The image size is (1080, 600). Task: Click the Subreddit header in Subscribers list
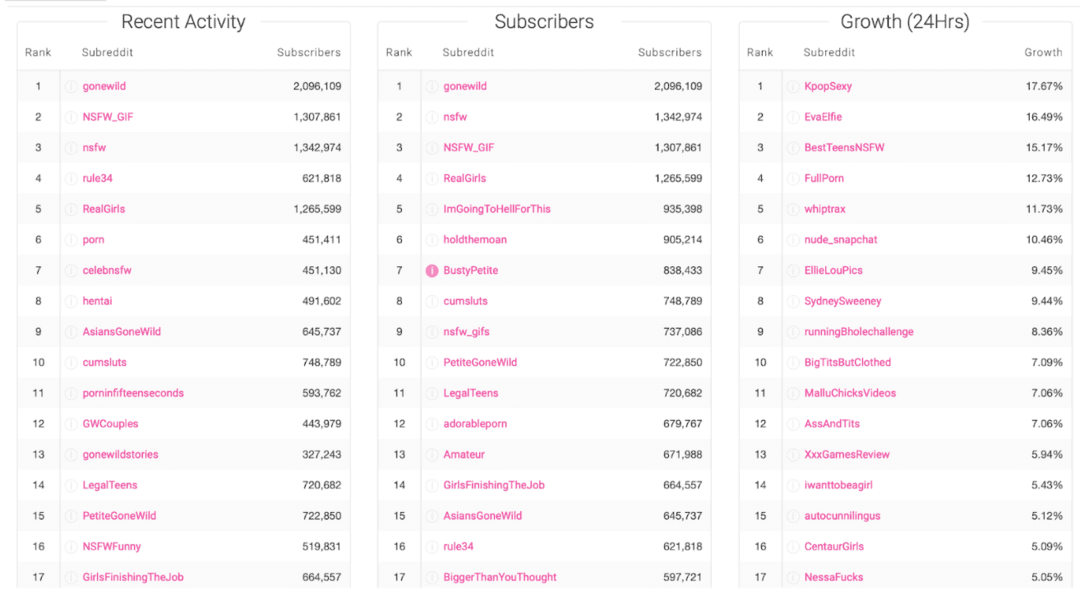(467, 51)
